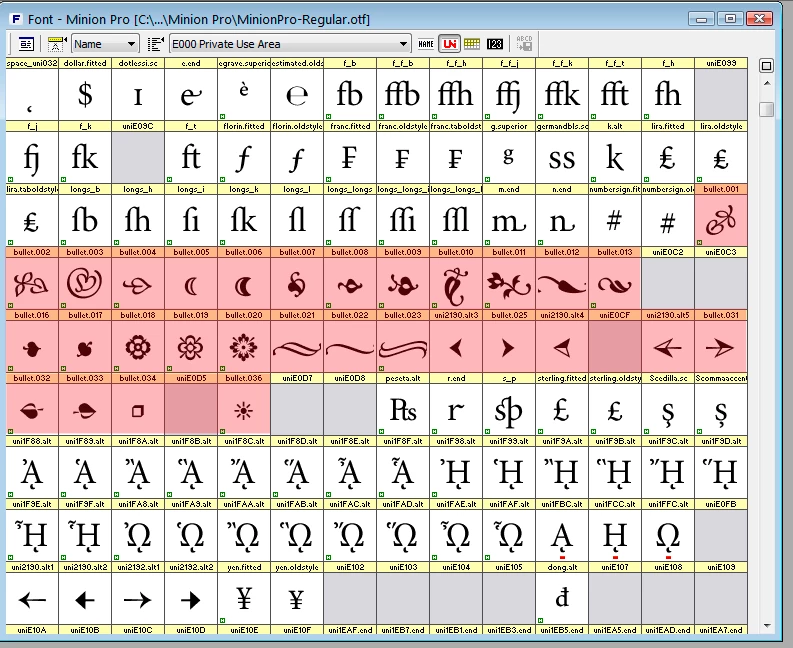Click the 'uniE0FB' caption label
Viewport: 793px width, 648px height.
pyautogui.click(x=721, y=504)
